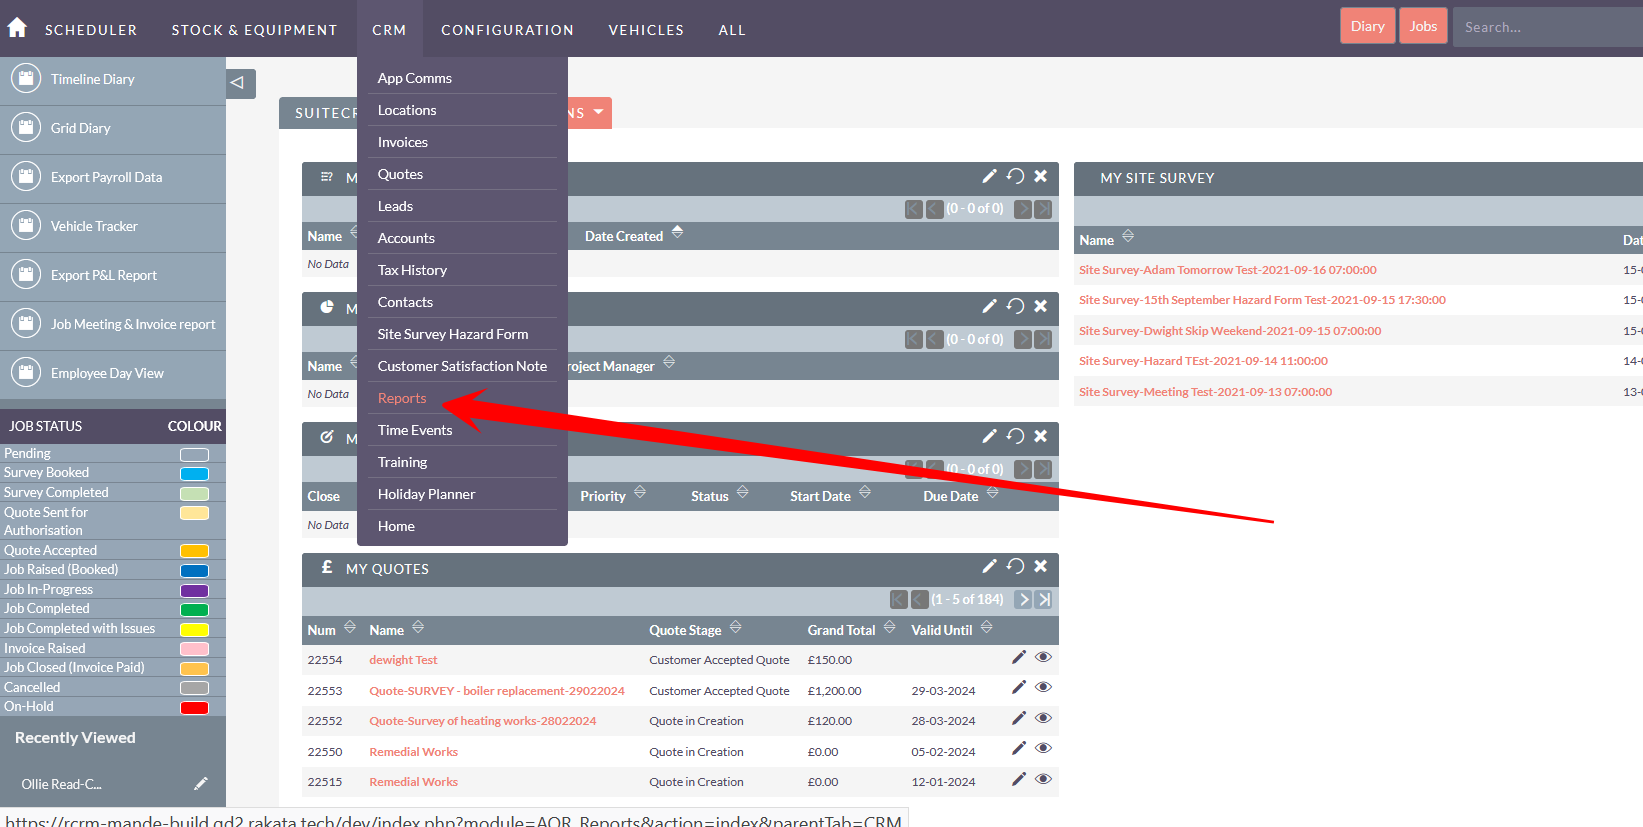Image resolution: width=1643 pixels, height=827 pixels.
Task: Sort My Quotes by Num column
Action: (x=350, y=627)
